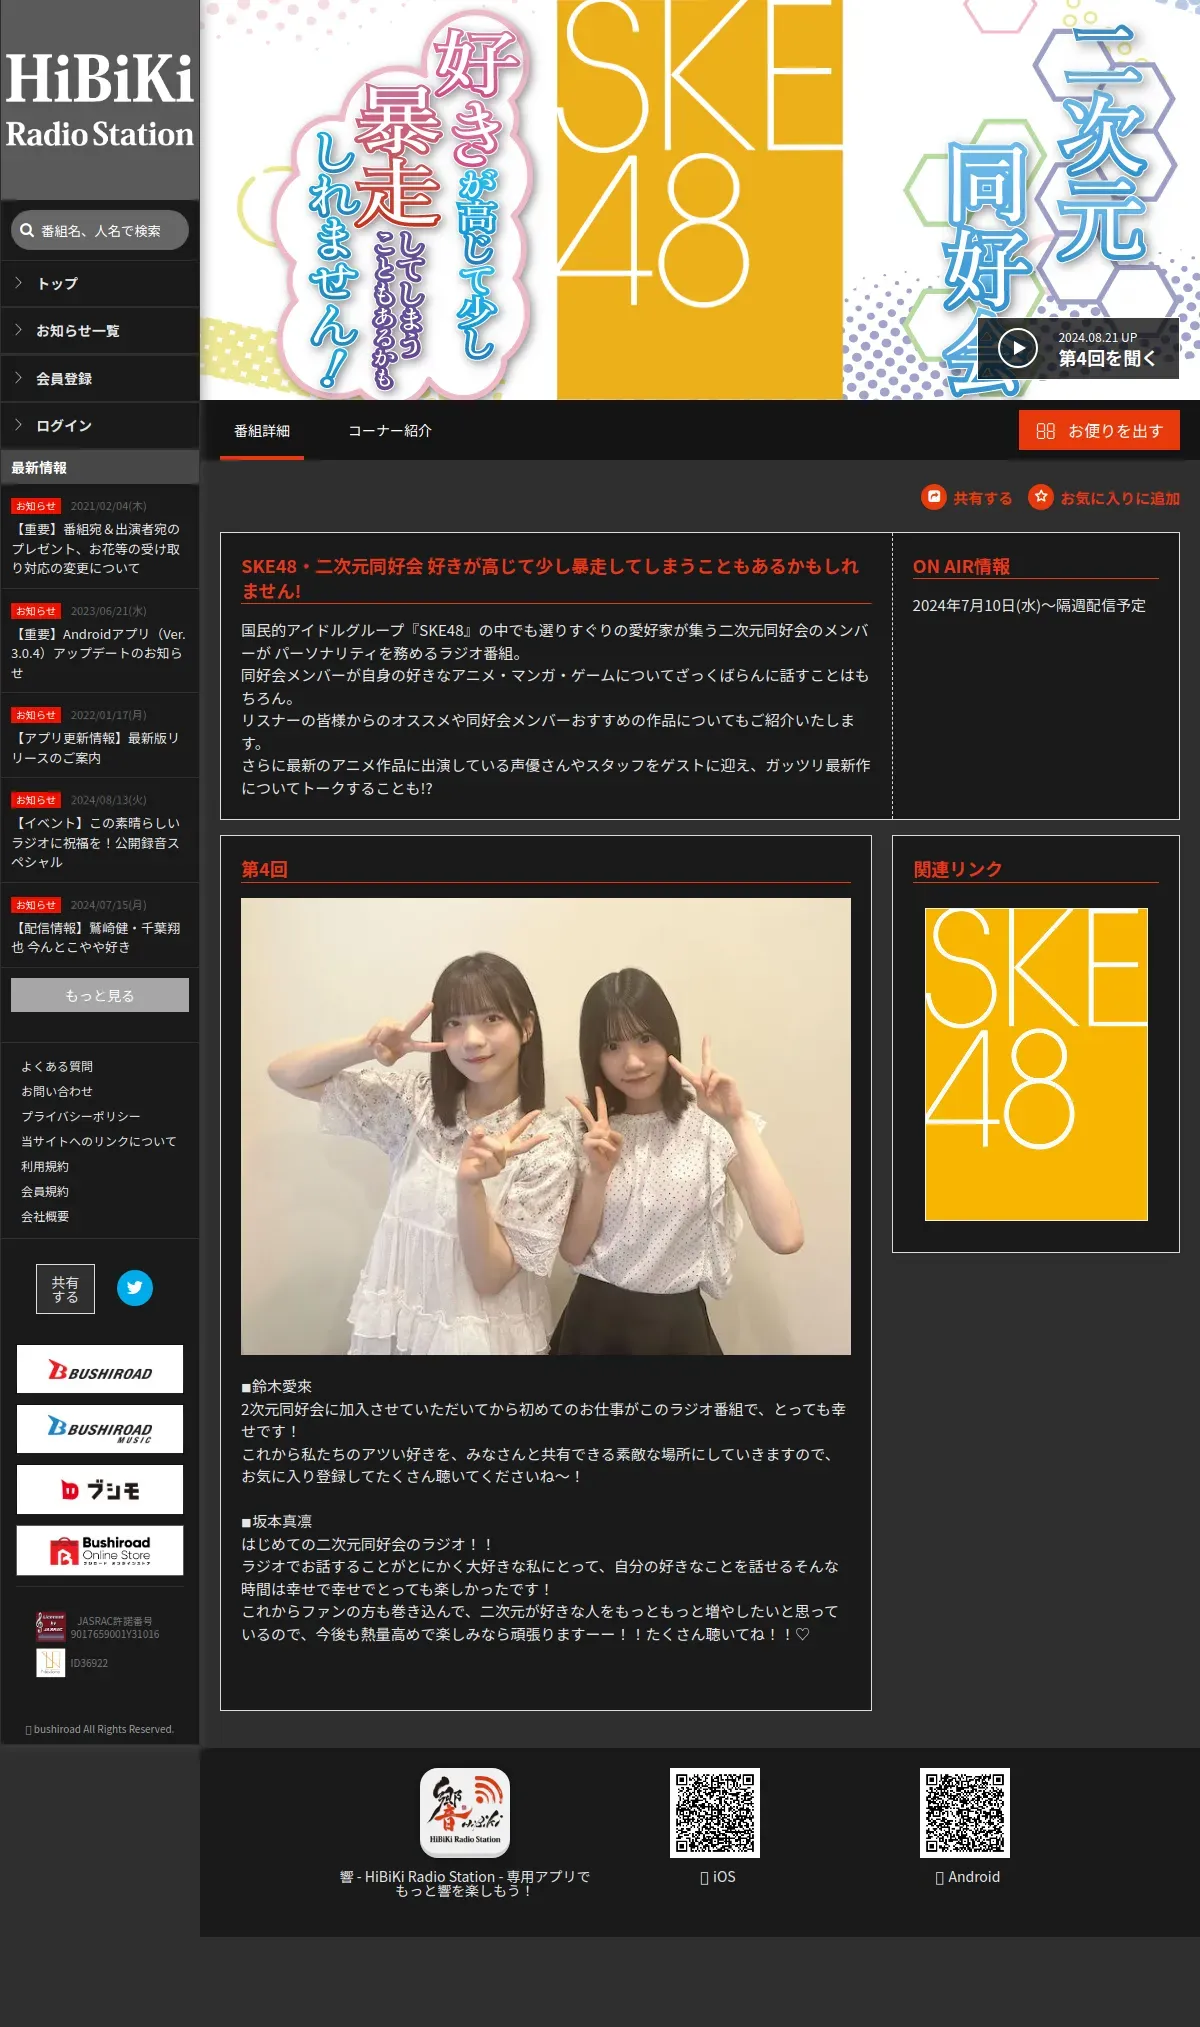1200x2027 pixels.
Task: Switch to the 番組詳細 tab
Action: pos(262,431)
